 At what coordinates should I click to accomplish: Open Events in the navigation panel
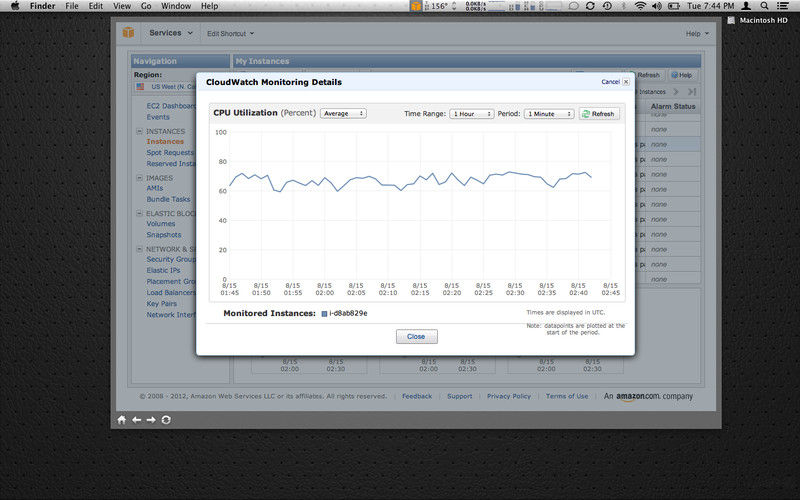[158, 117]
